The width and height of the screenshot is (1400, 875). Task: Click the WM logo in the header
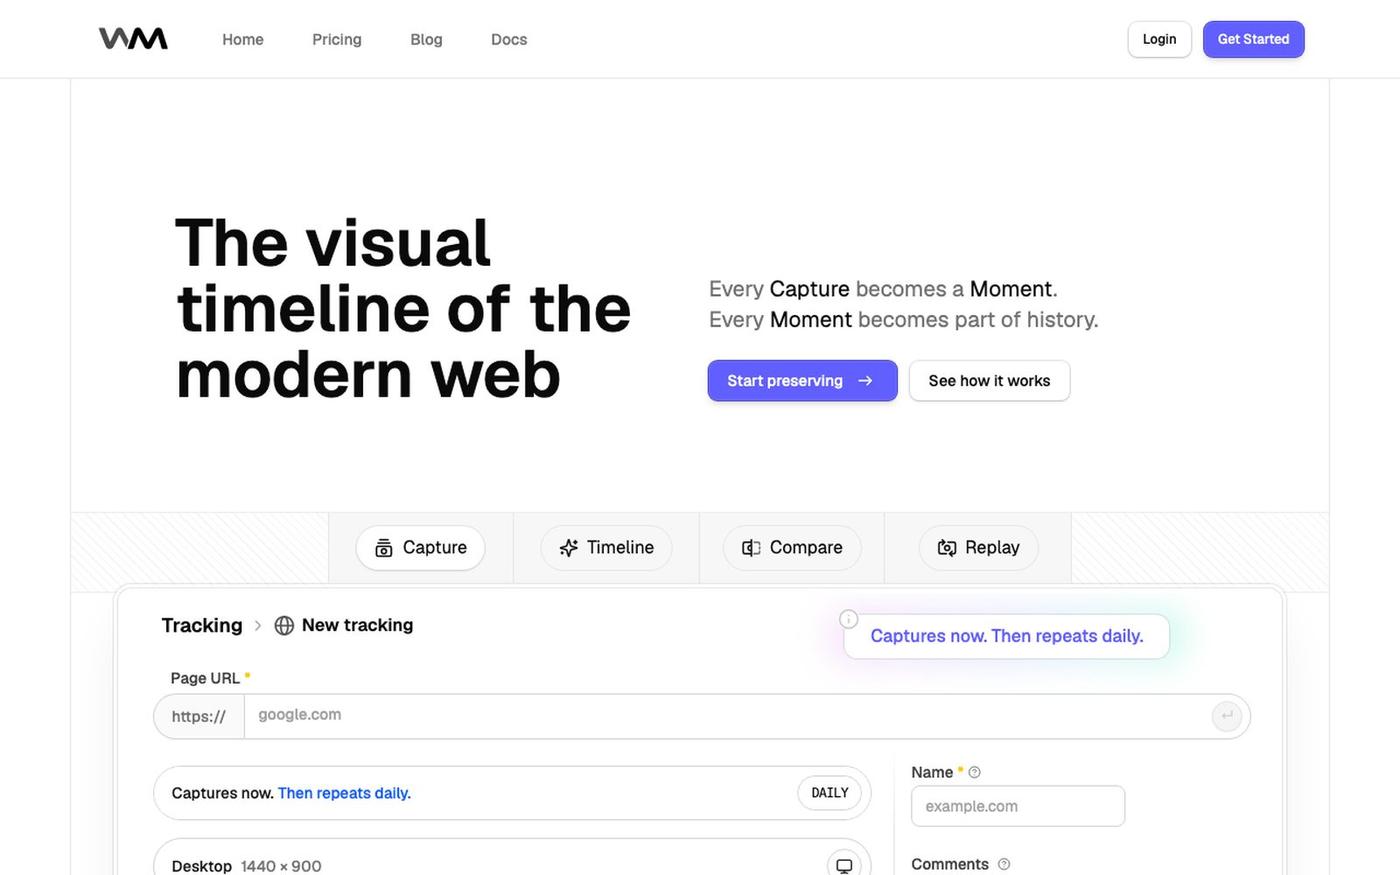tap(133, 39)
